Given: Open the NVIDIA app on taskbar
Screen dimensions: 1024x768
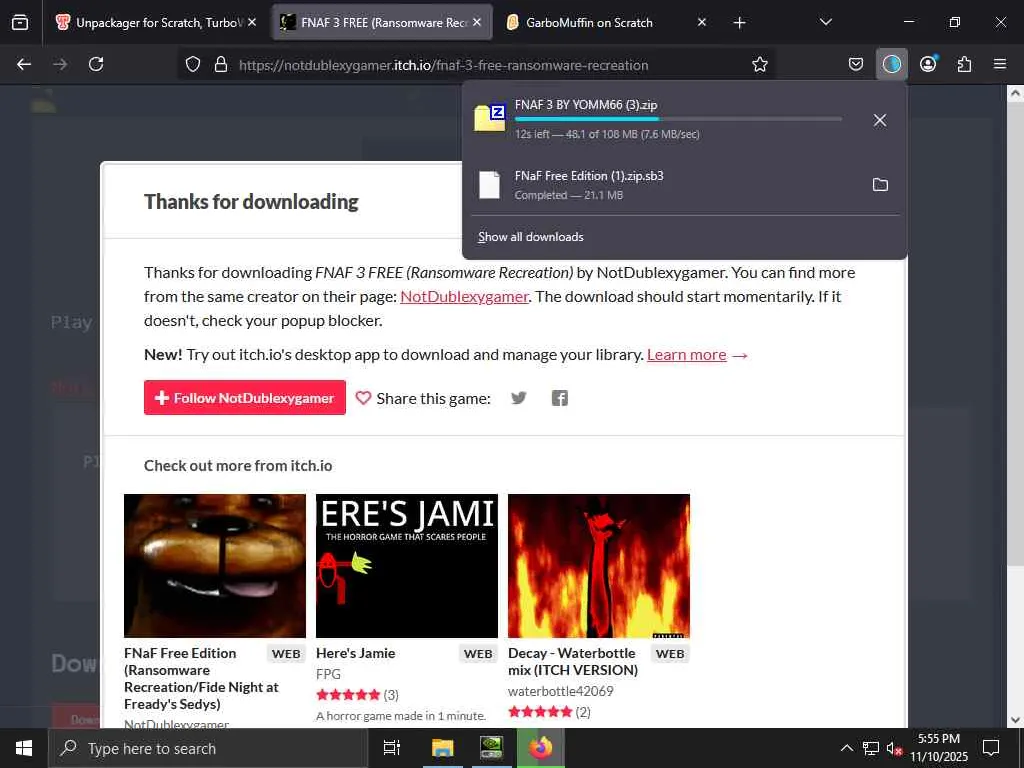Looking at the screenshot, I should click(x=491, y=748).
